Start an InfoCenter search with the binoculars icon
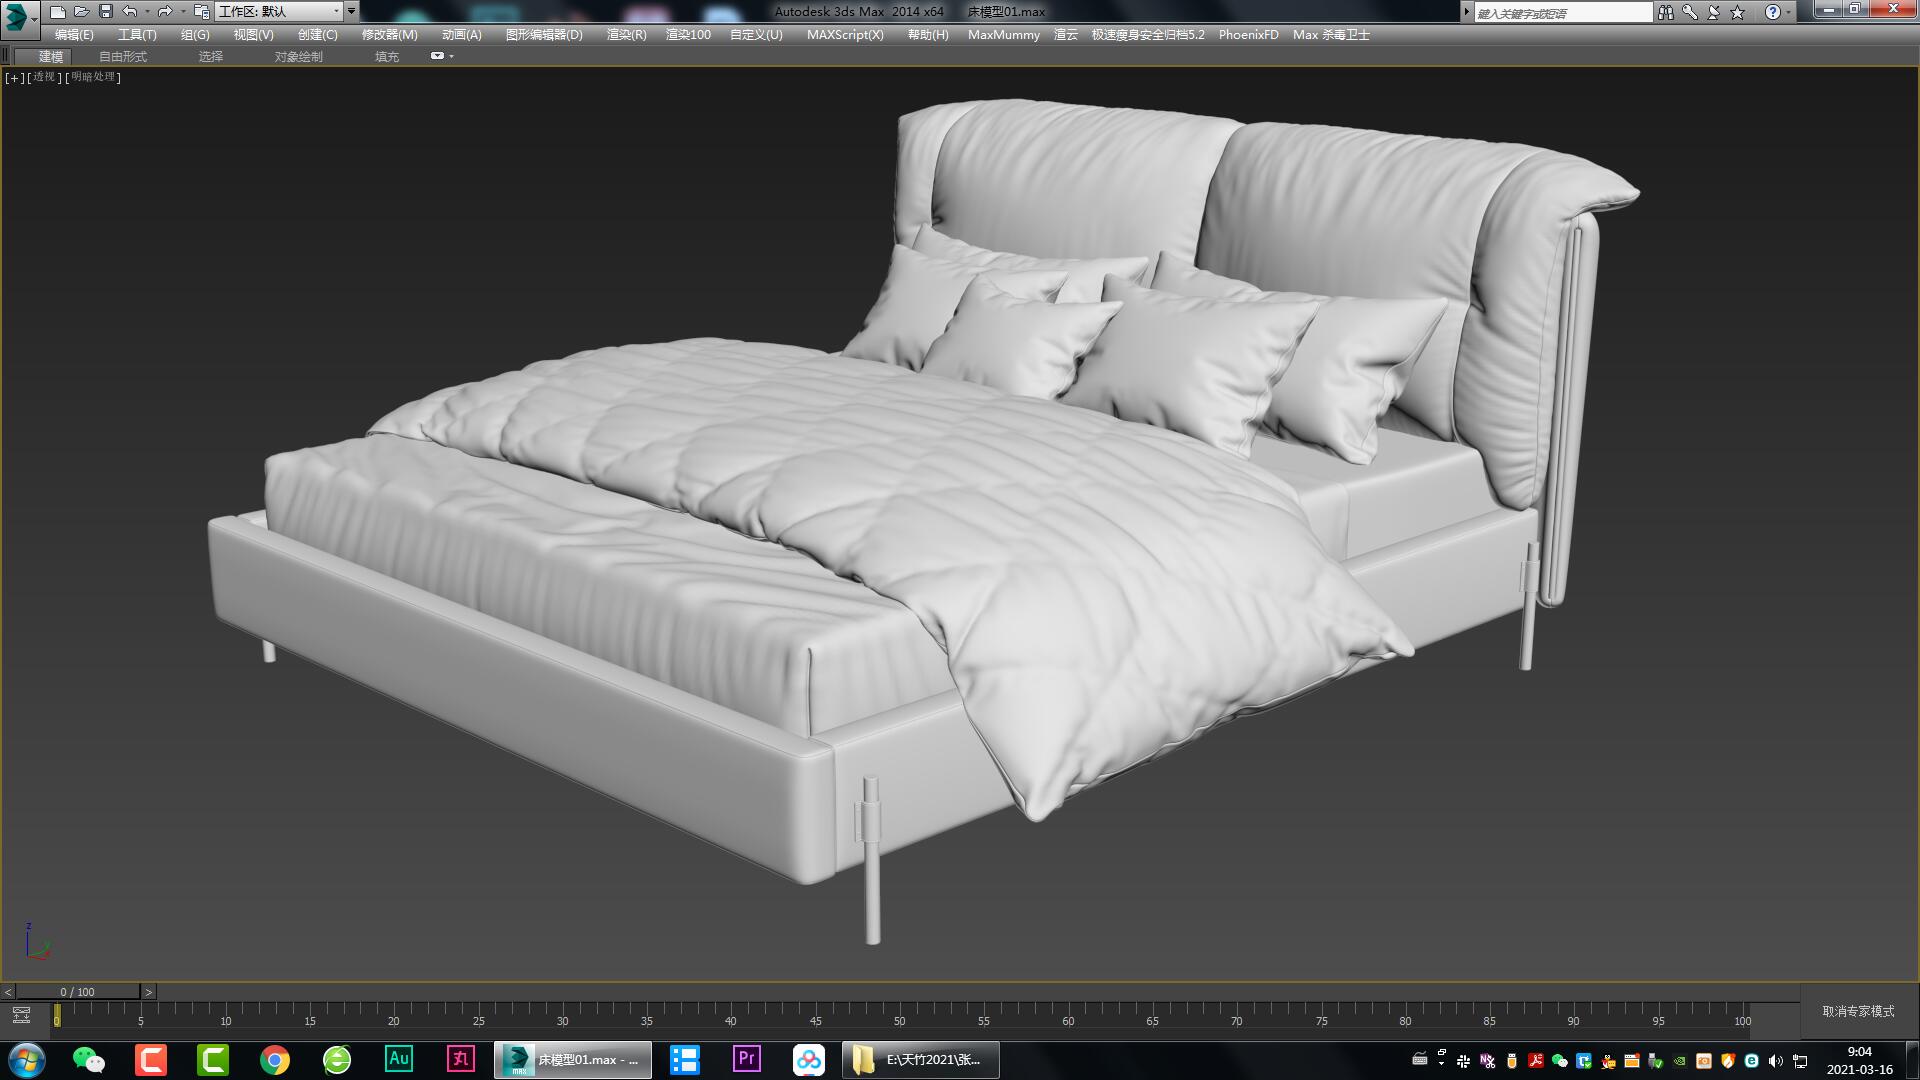The width and height of the screenshot is (1920, 1080). point(1666,11)
